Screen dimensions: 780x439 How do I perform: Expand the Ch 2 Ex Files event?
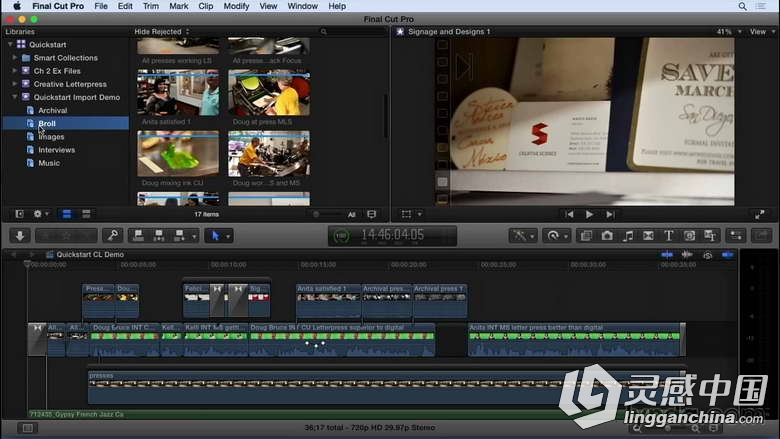14,71
